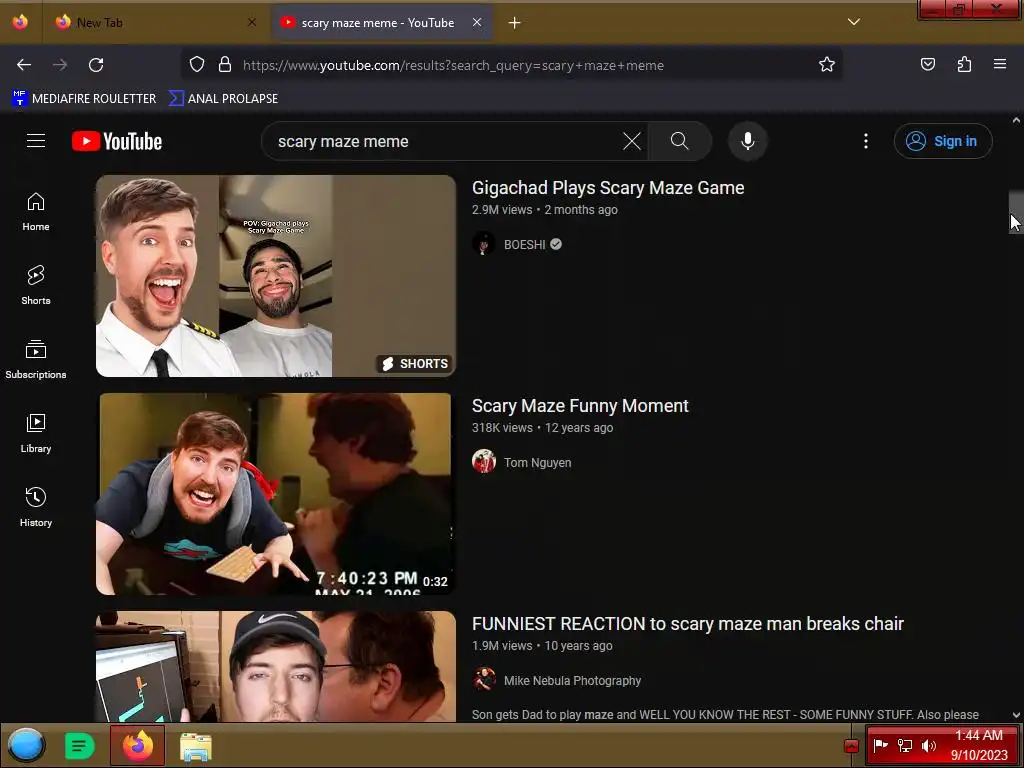Image resolution: width=1024 pixels, height=768 pixels.
Task: Open Shorts in the sidebar
Action: coord(36,286)
